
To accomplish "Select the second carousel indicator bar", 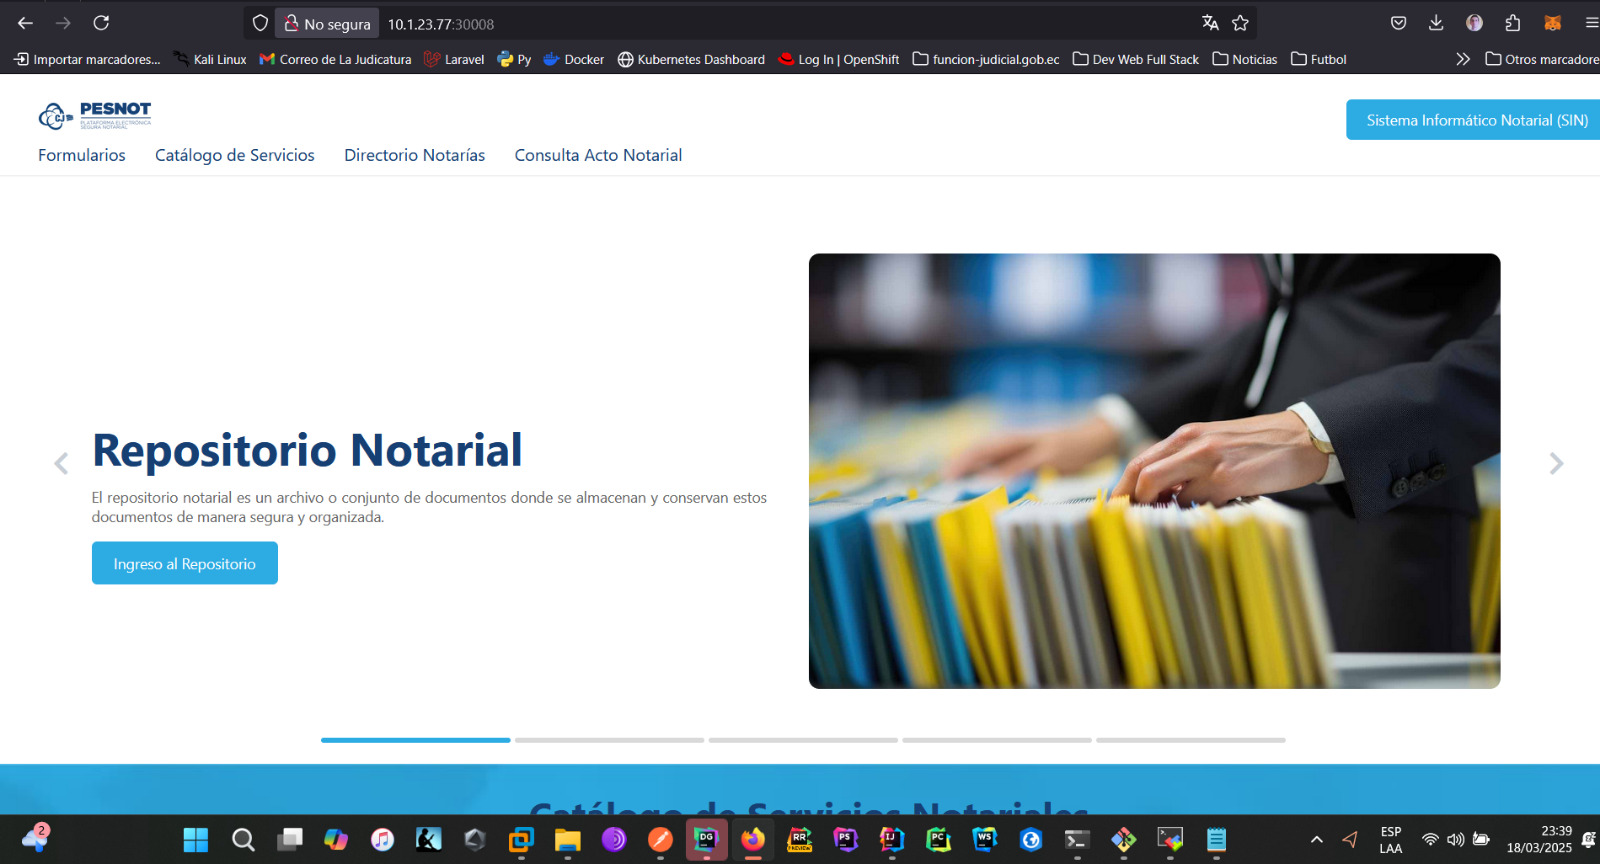I will (609, 740).
